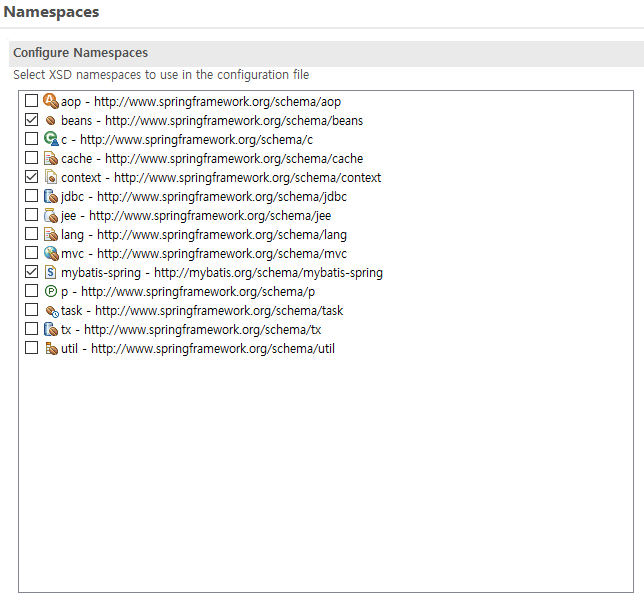
Task: Select the 'mvc - http://www.springframework.org/schema/mvc' row
Action: (x=204, y=253)
